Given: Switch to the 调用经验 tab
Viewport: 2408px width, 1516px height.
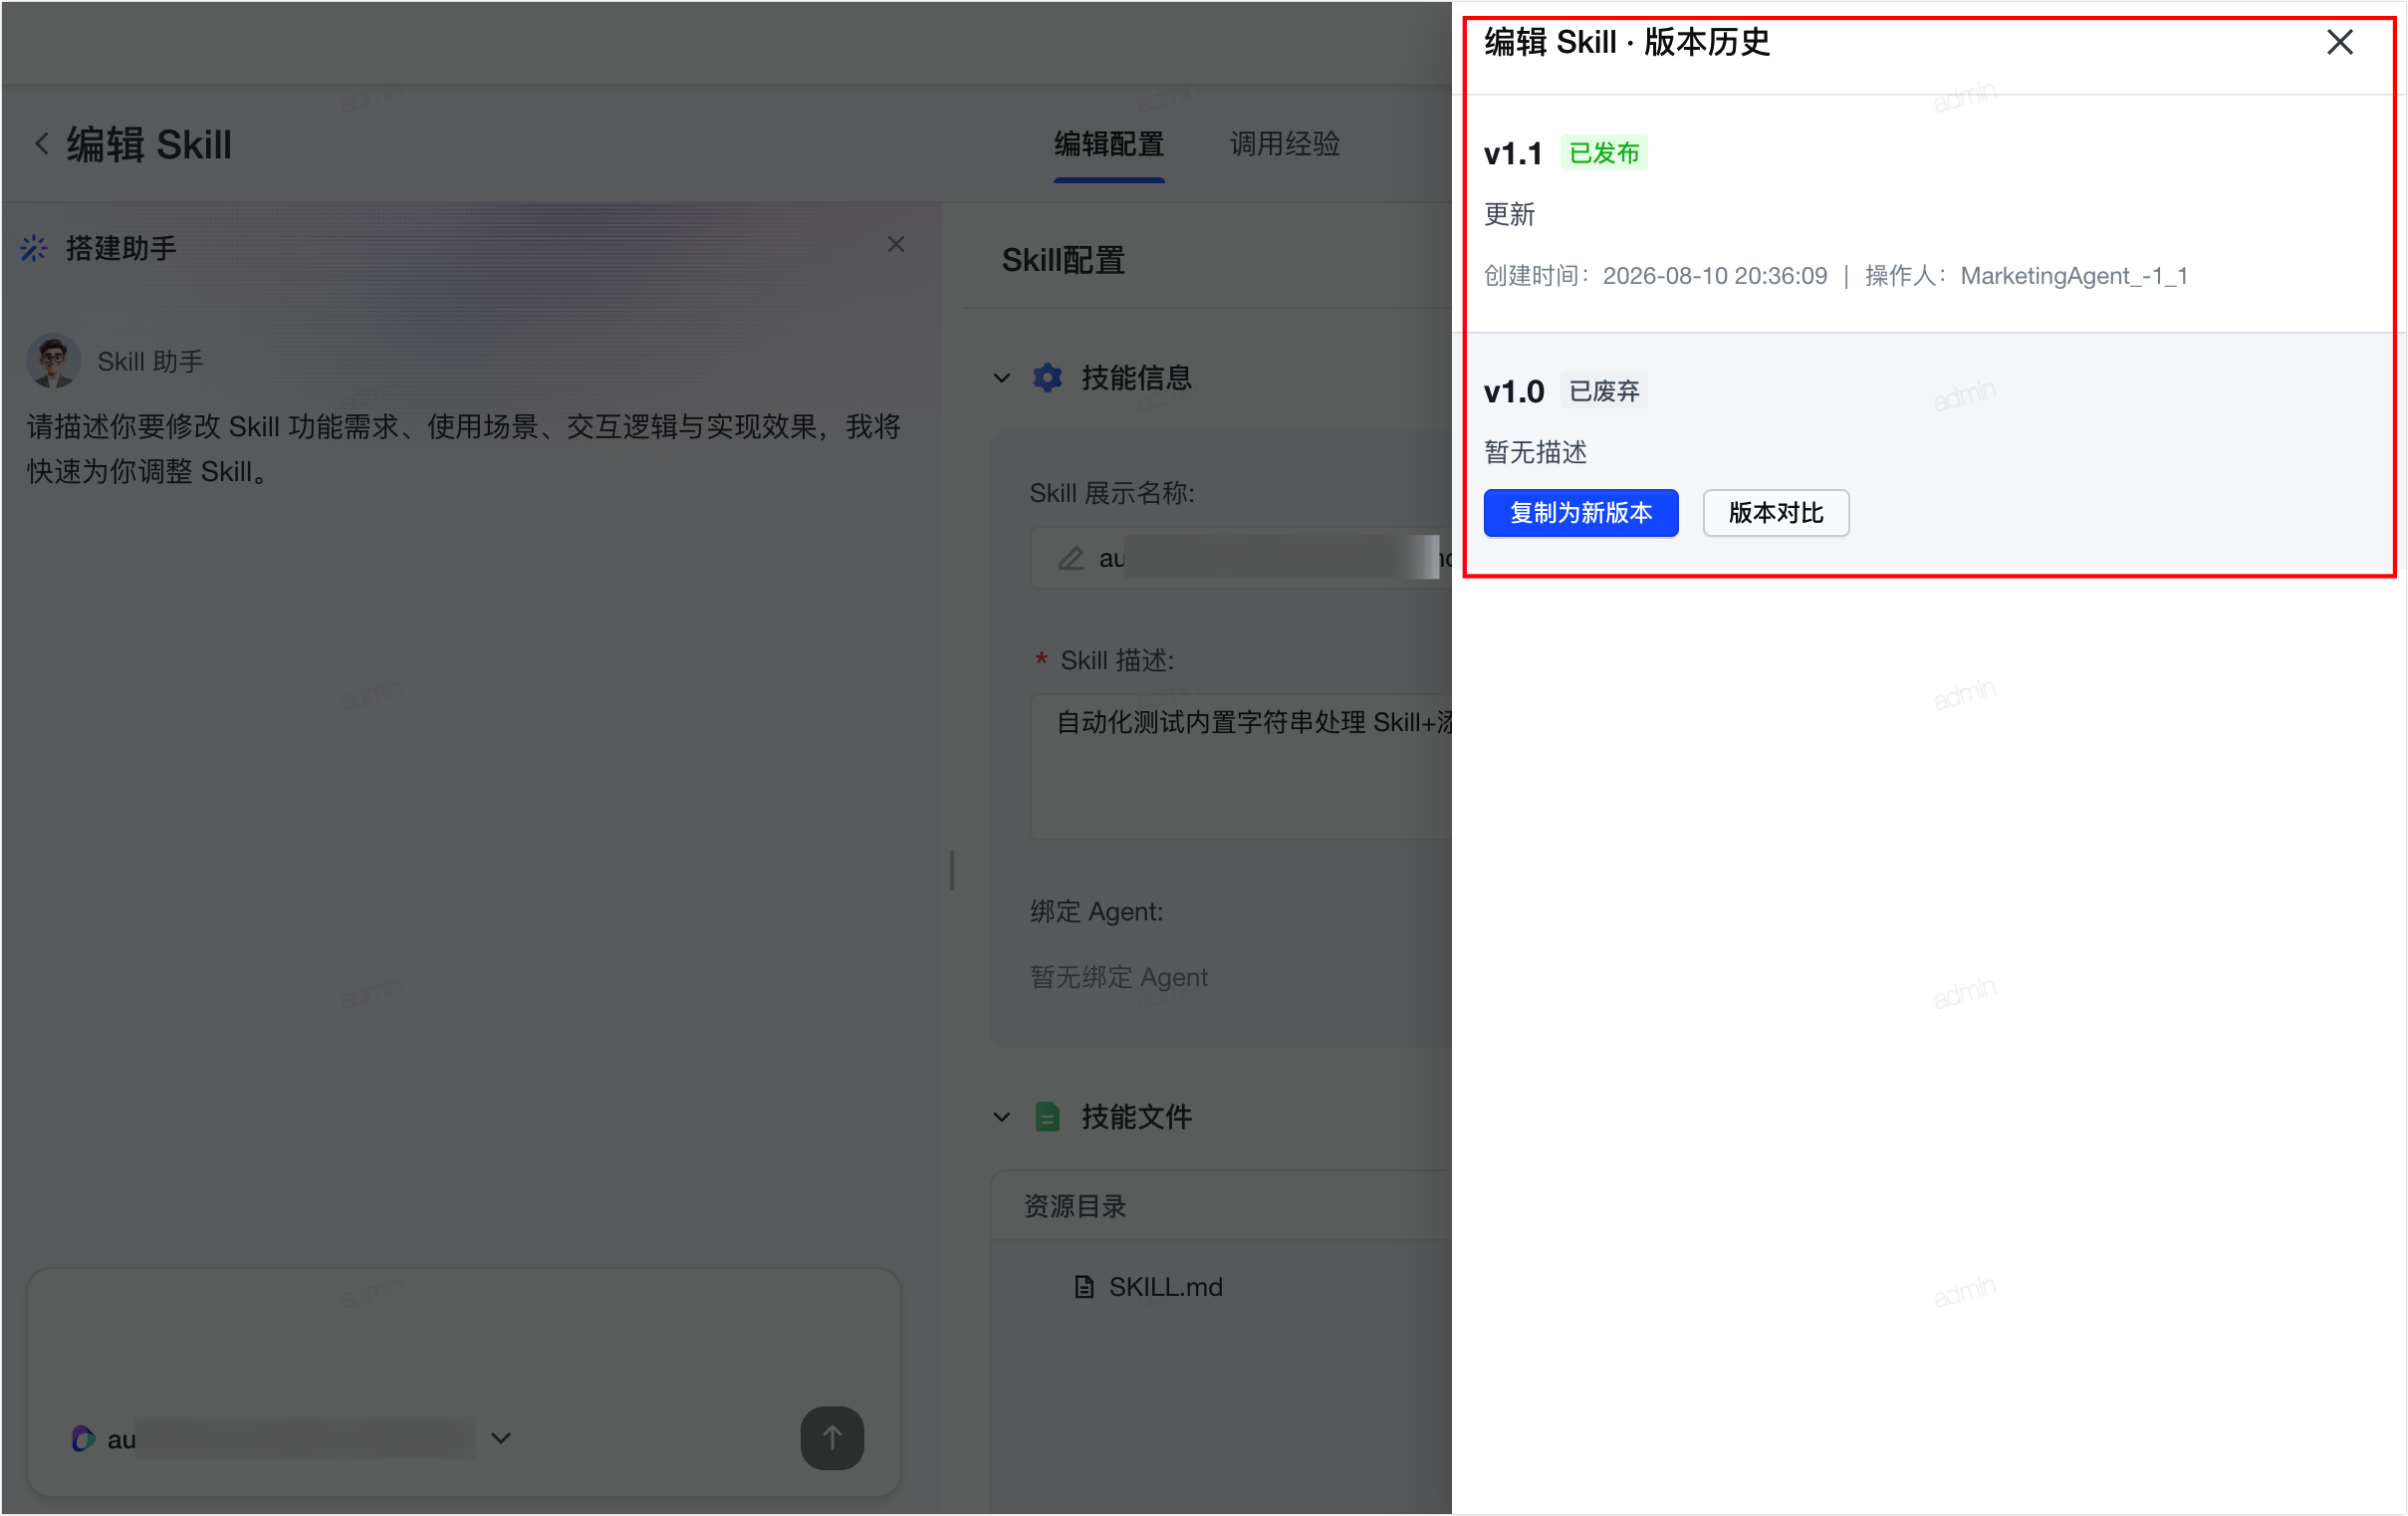Looking at the screenshot, I should point(1284,144).
